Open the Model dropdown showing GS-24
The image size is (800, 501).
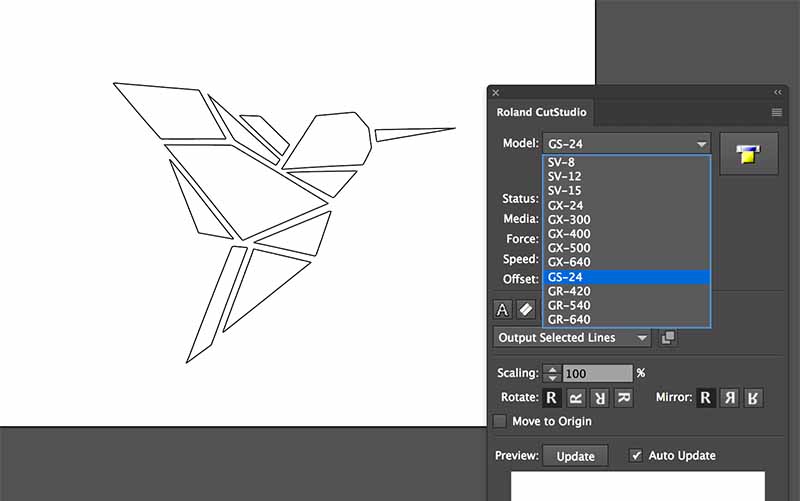click(627, 144)
